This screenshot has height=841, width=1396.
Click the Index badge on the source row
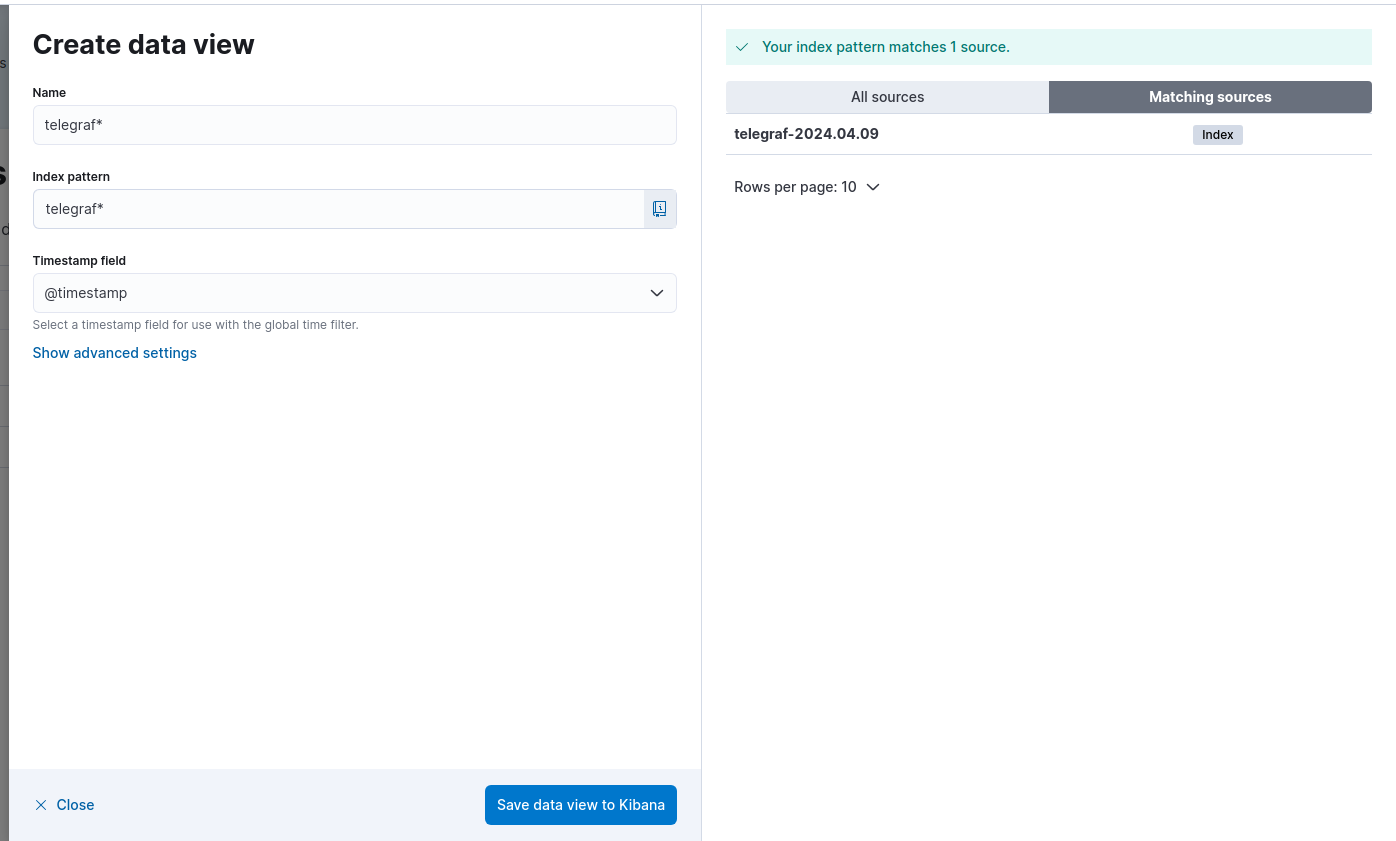click(1217, 135)
